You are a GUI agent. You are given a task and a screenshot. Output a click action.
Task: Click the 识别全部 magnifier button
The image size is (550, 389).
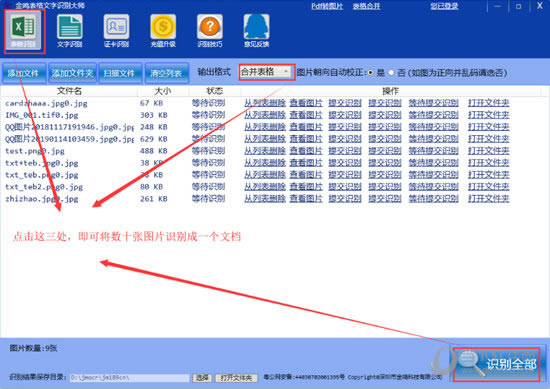pyautogui.click(x=496, y=365)
